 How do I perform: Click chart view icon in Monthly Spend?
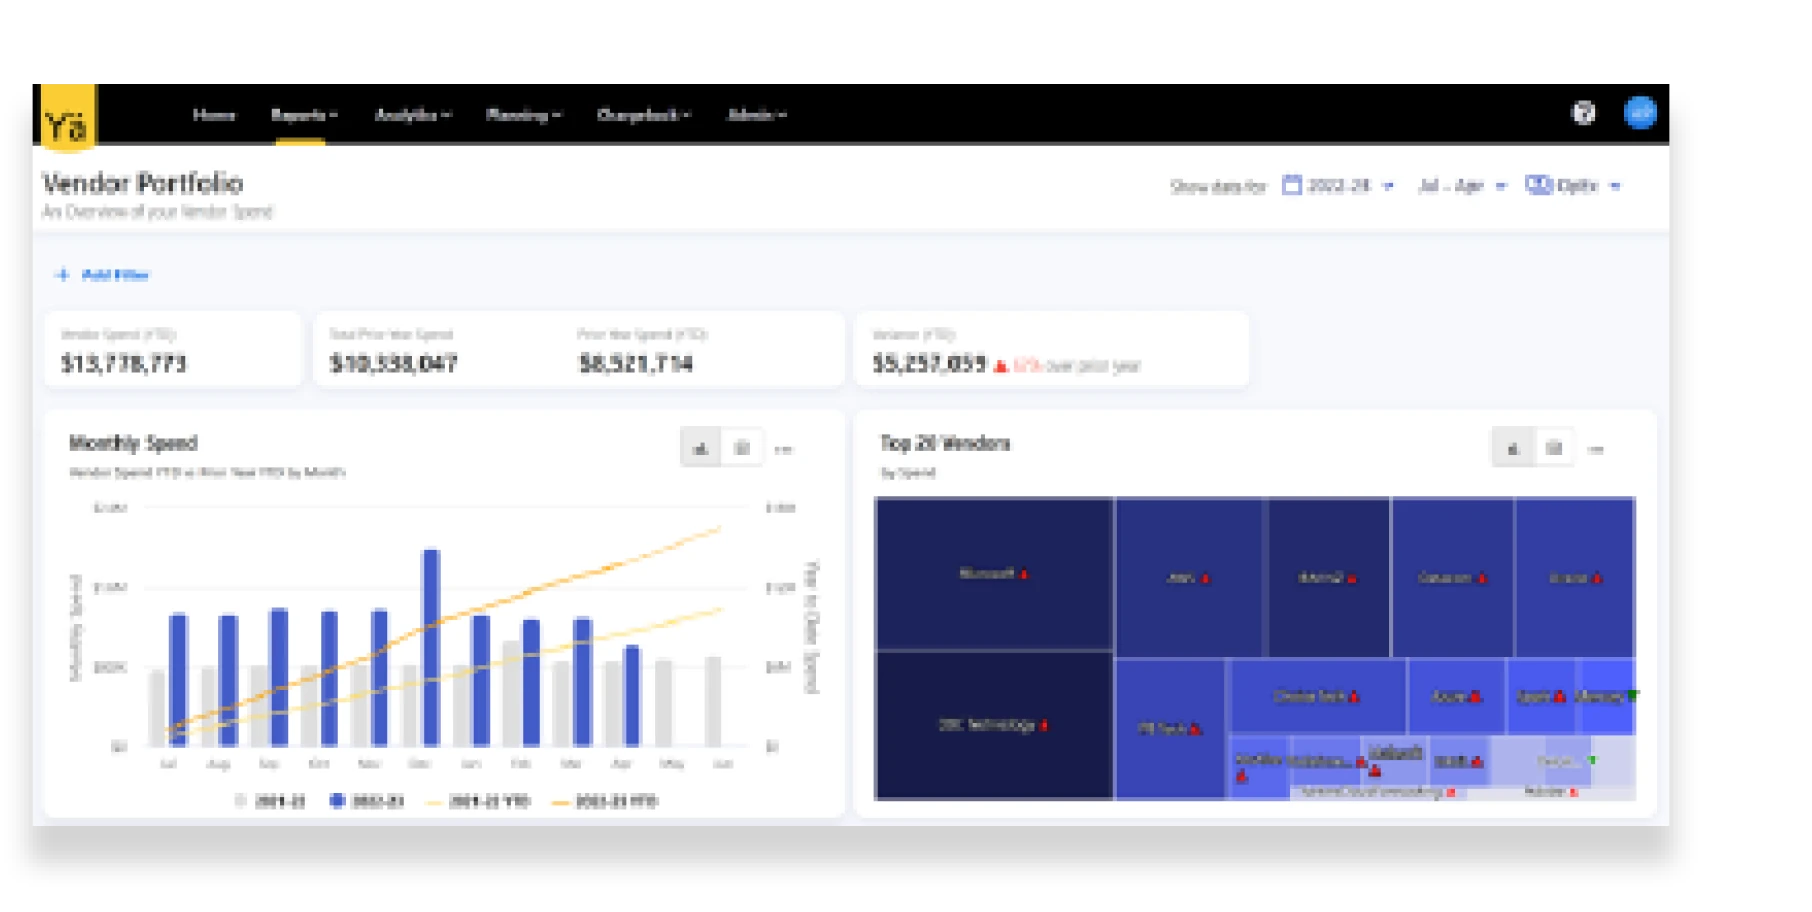coord(701,449)
